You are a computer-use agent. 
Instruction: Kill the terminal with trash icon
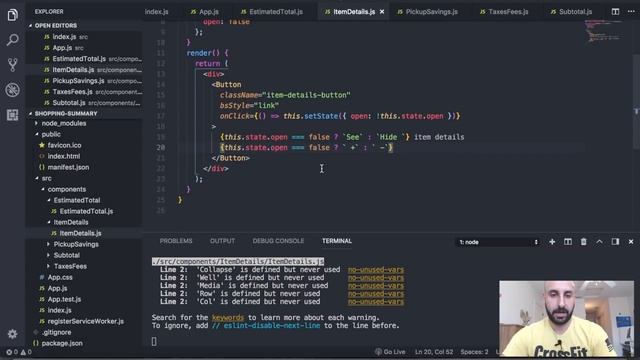click(x=583, y=242)
